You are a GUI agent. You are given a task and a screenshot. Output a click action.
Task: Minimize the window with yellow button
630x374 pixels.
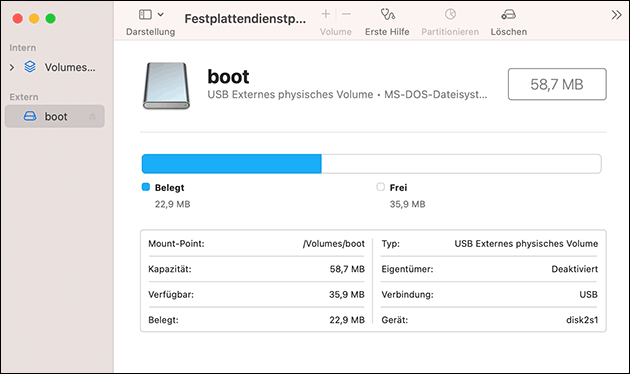click(x=34, y=18)
